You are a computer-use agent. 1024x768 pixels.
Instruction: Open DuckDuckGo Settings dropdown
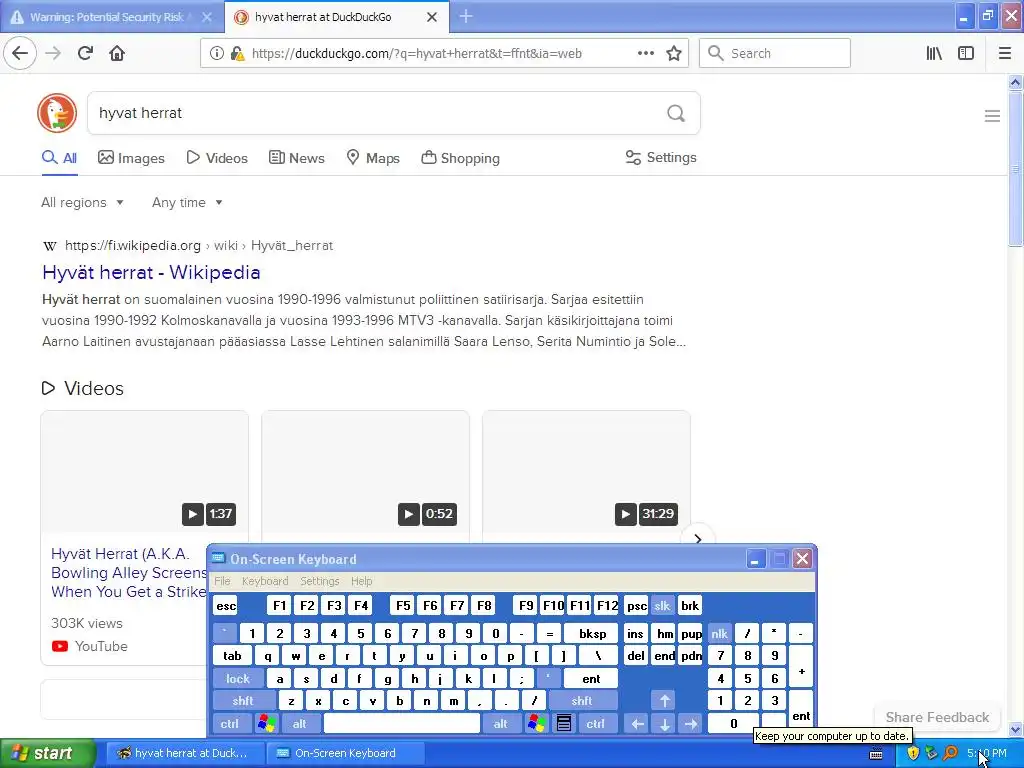(x=661, y=157)
